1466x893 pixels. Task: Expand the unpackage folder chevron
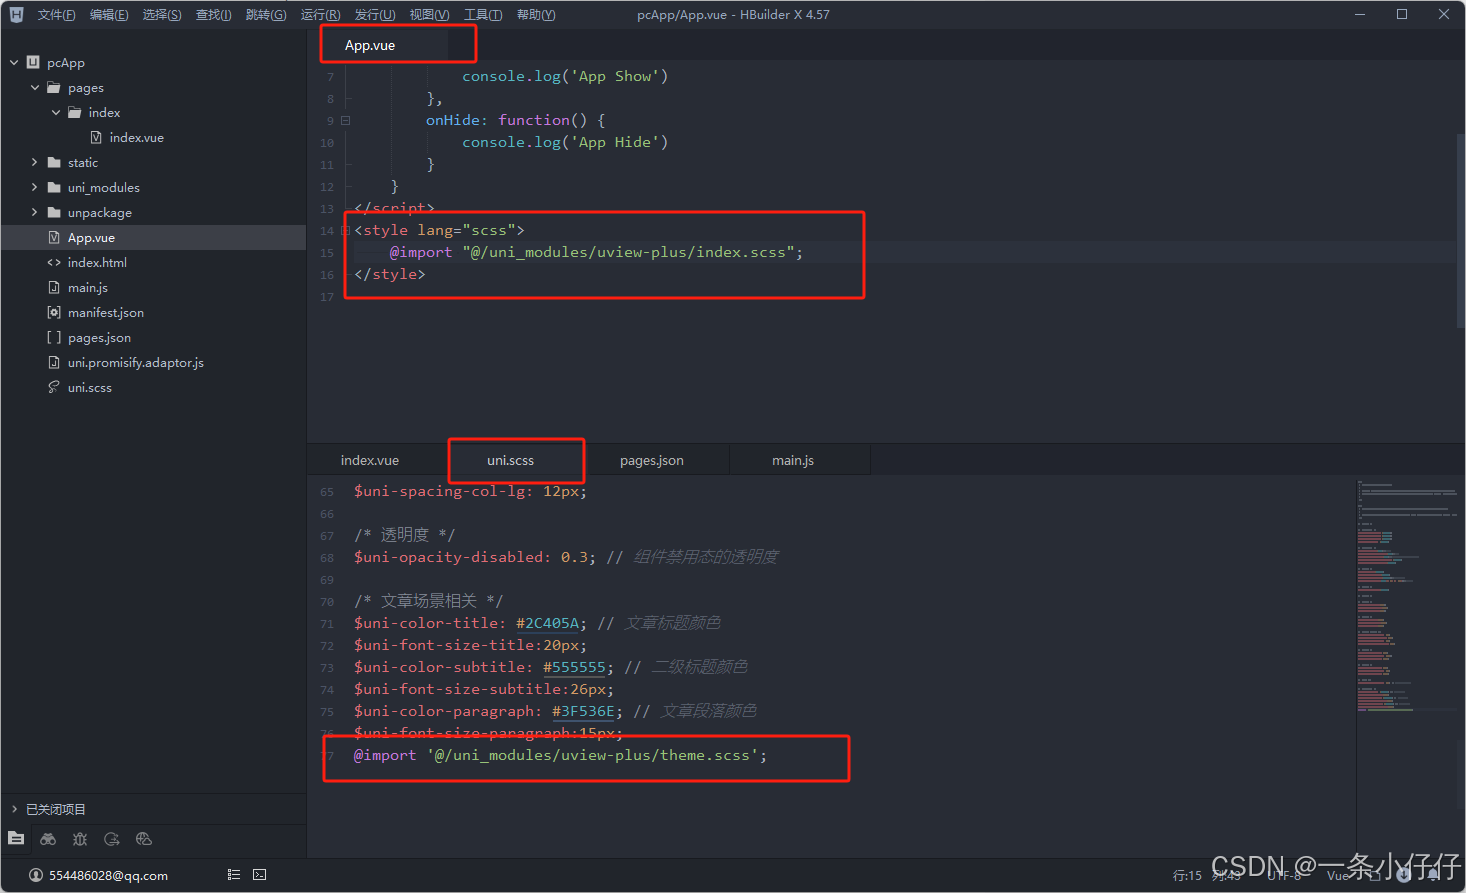pyautogui.click(x=35, y=212)
